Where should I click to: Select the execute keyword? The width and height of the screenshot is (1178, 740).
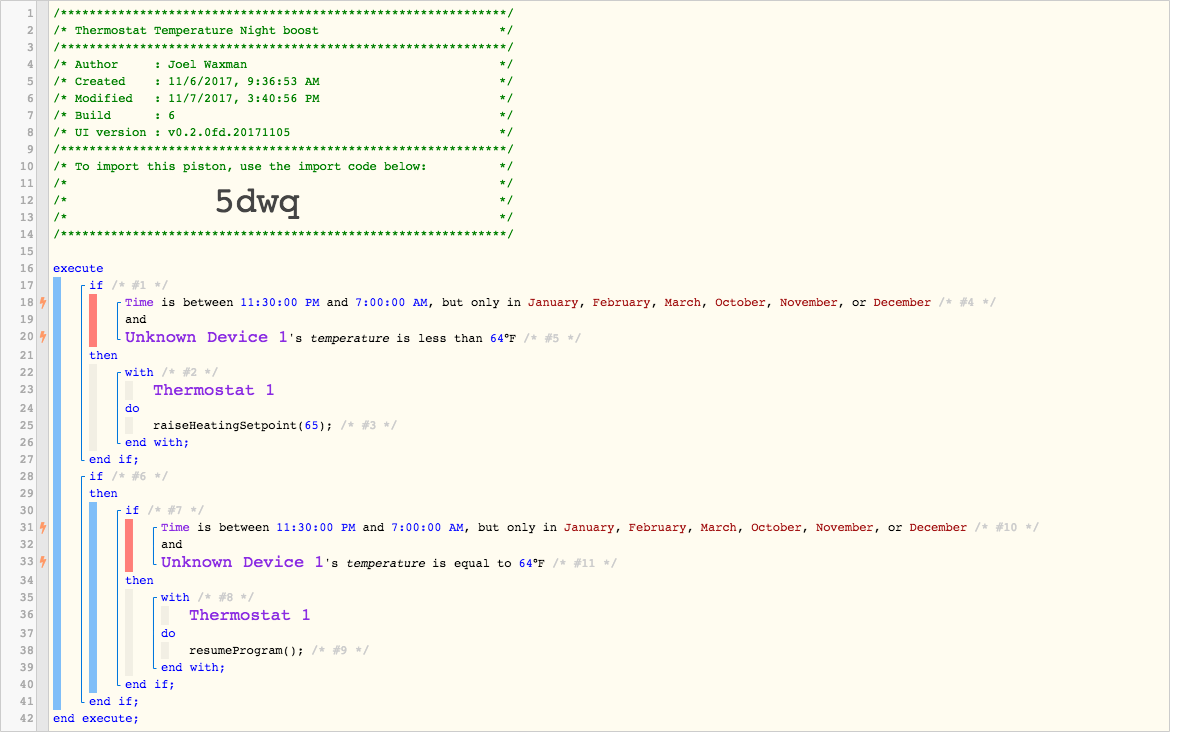coord(78,268)
